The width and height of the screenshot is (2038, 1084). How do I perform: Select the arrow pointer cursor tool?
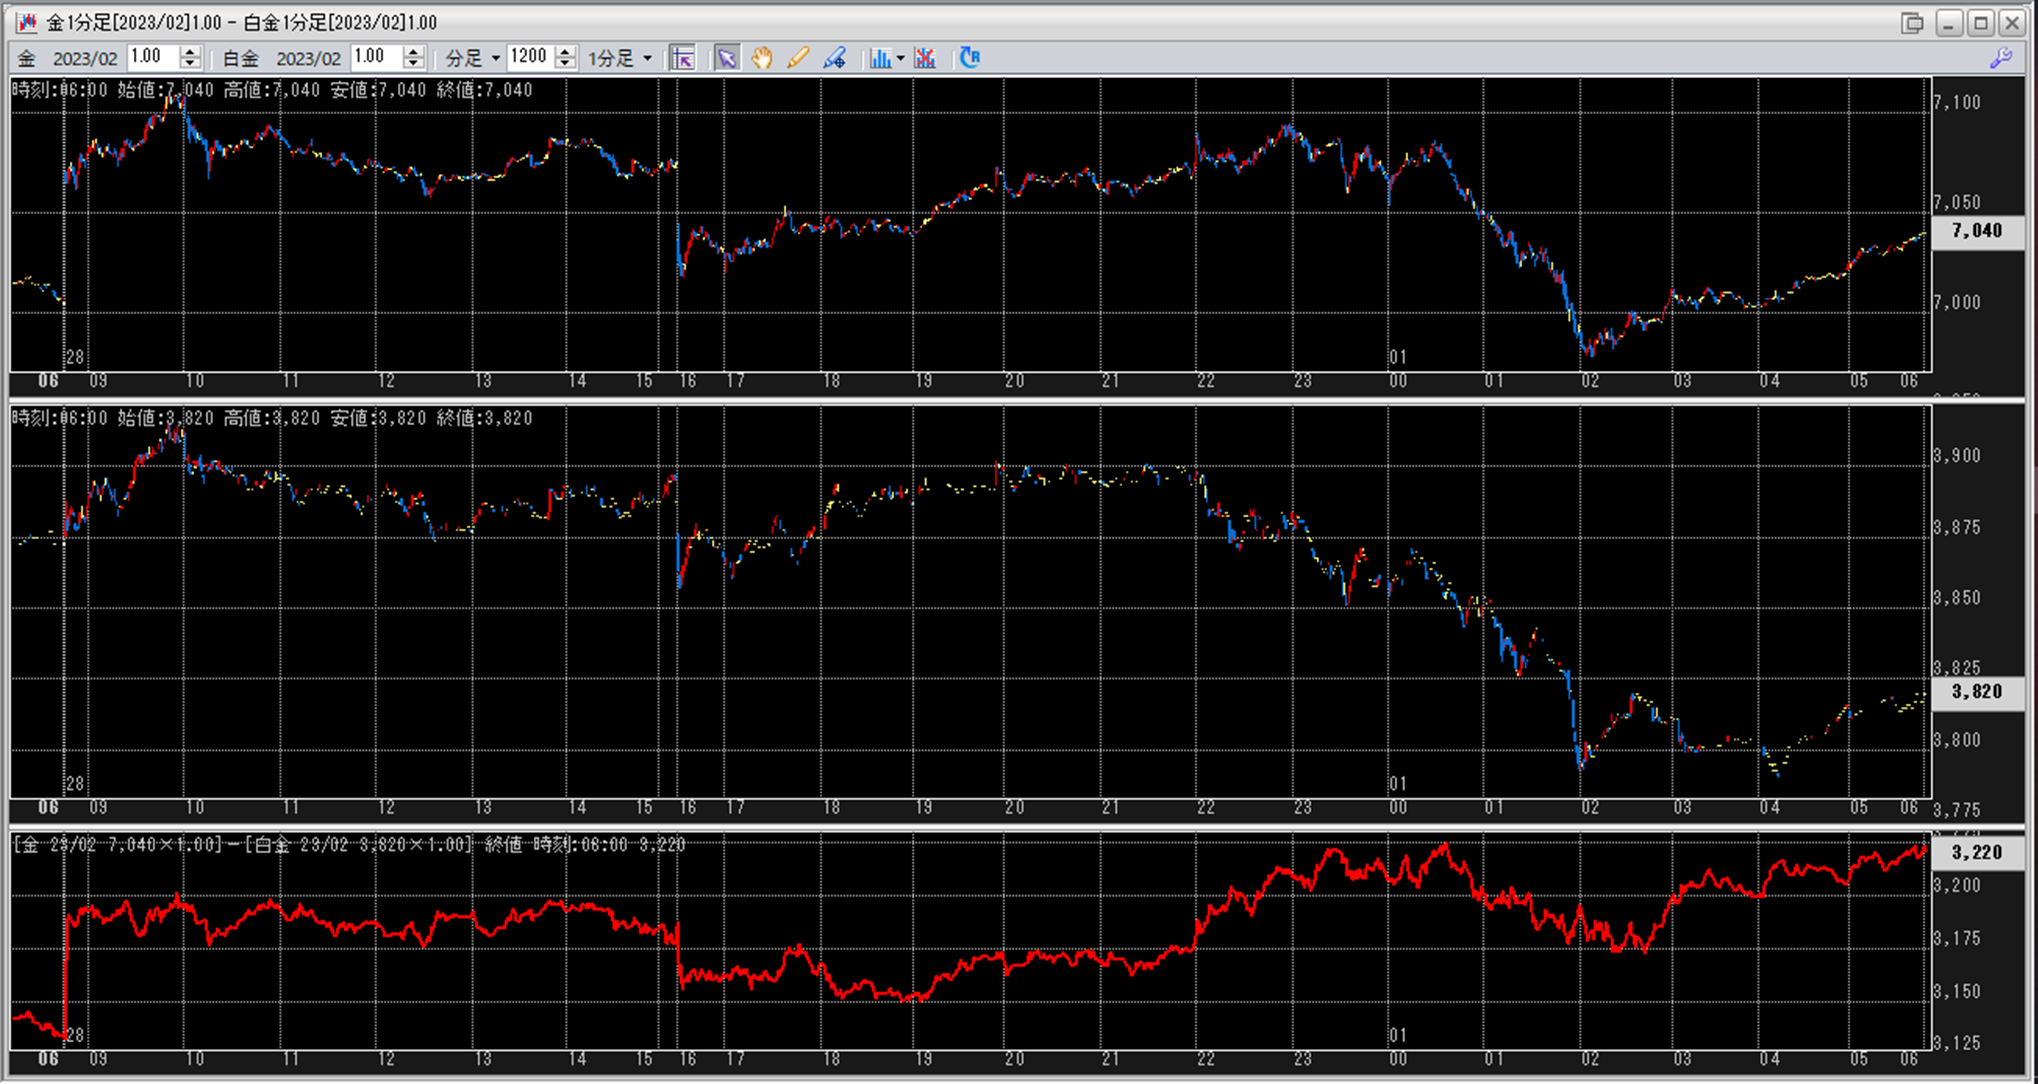coord(726,58)
